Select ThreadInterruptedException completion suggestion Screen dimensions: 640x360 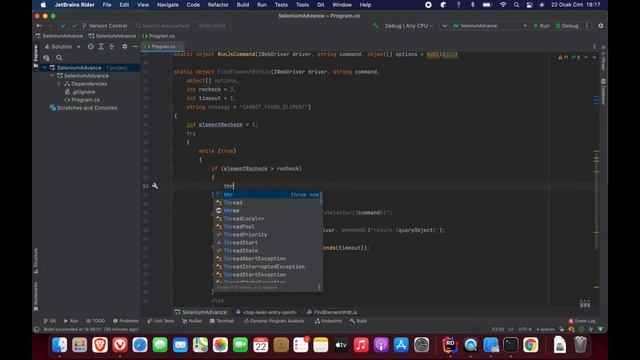pyautogui.click(x=268, y=267)
